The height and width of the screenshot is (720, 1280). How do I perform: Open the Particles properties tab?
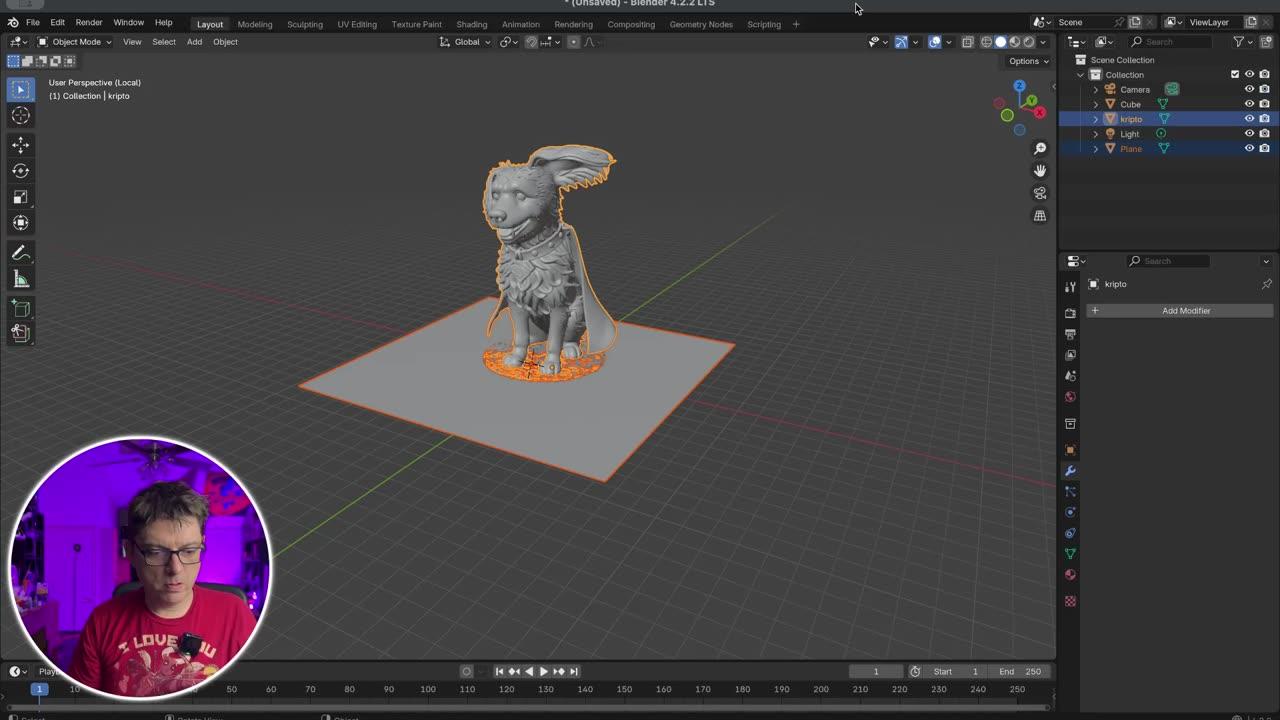(1070, 491)
